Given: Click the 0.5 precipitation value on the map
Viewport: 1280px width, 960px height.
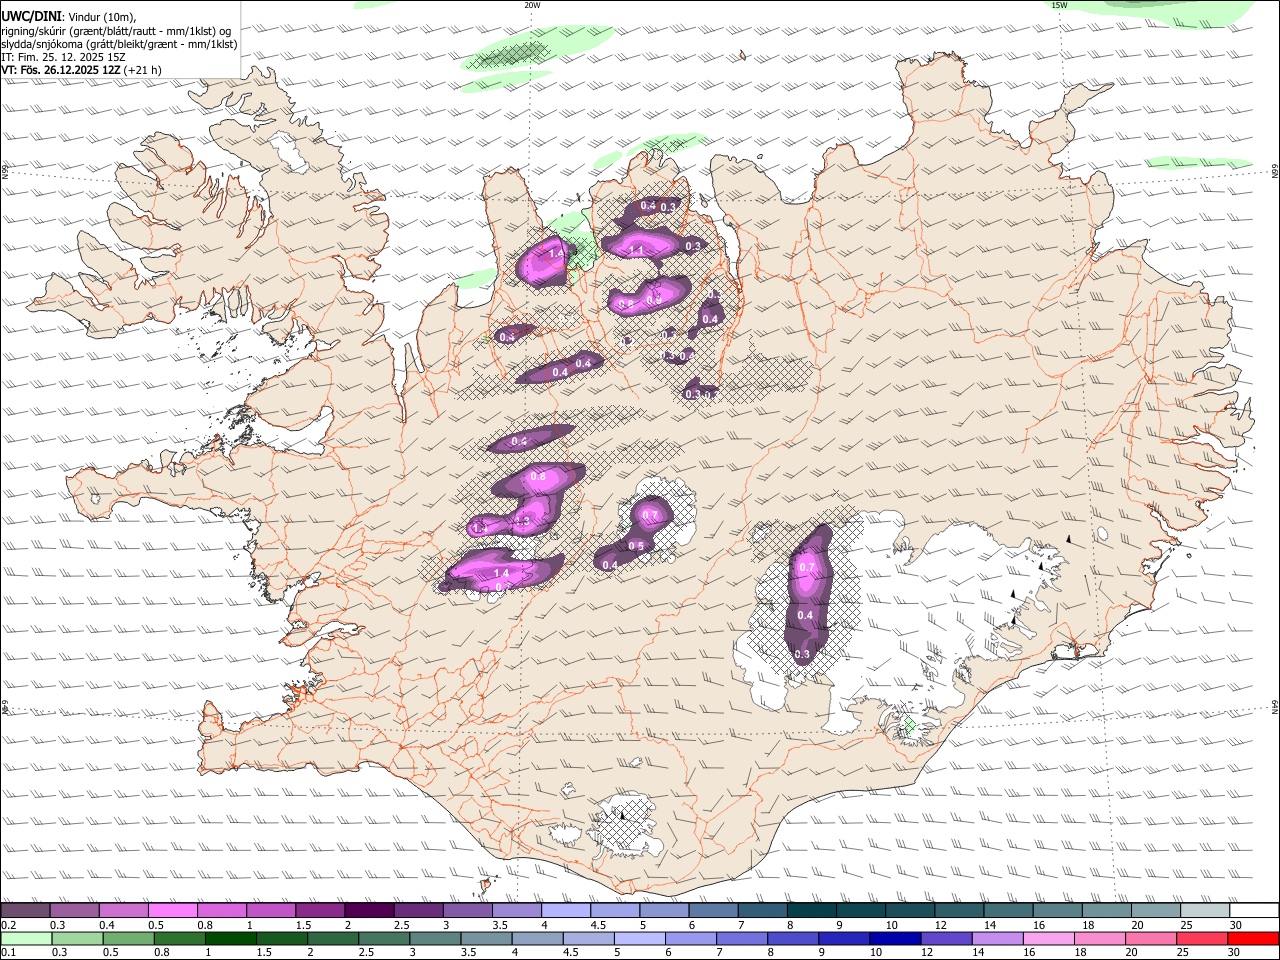Looking at the screenshot, I should point(636,546).
